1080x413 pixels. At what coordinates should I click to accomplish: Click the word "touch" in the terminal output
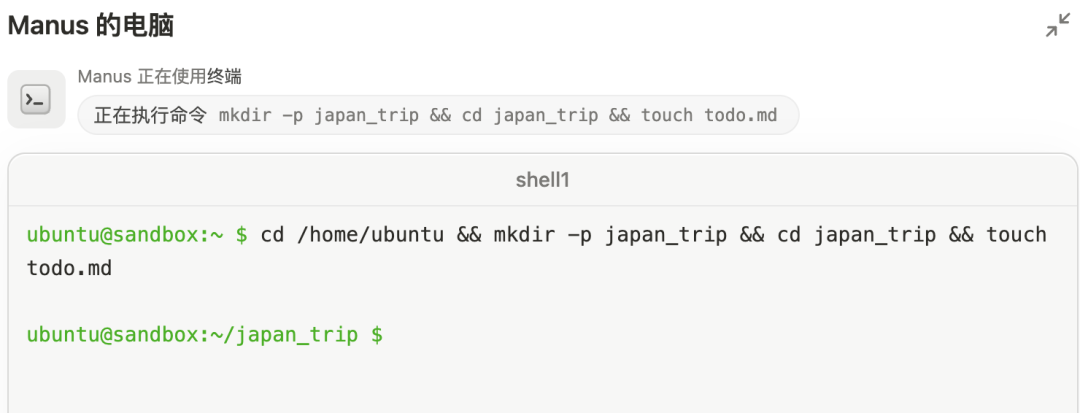[x=1016, y=235]
